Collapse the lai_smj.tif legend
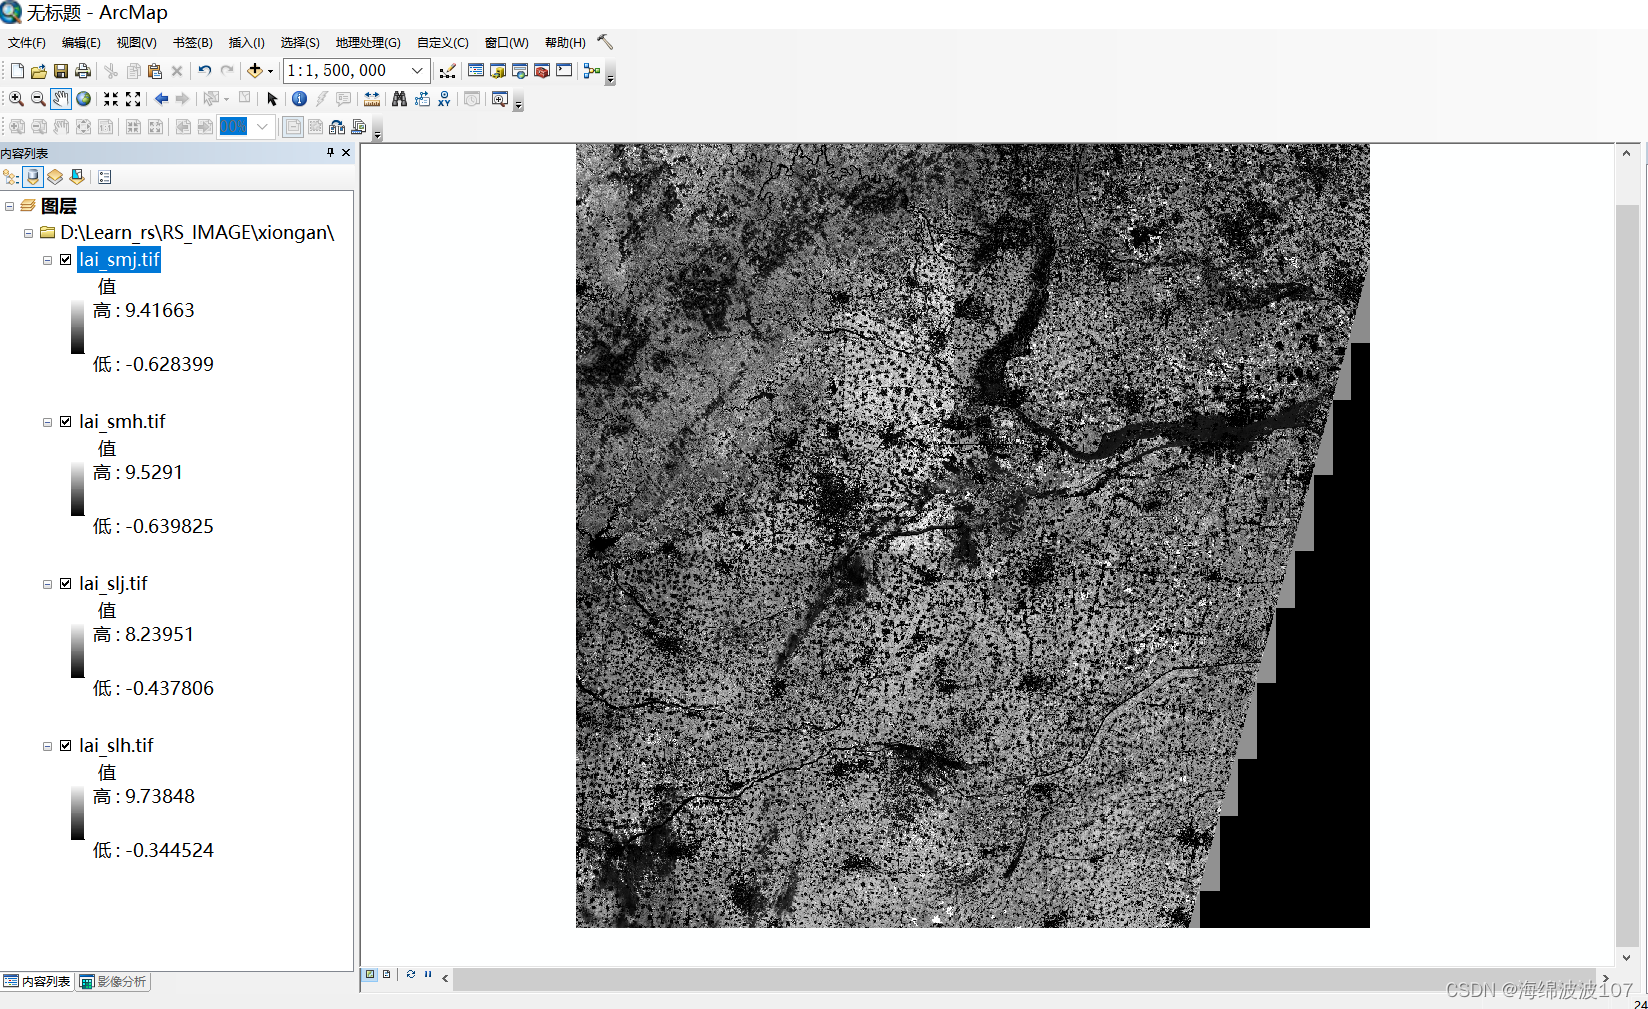Image resolution: width=1648 pixels, height=1009 pixels. [47, 260]
